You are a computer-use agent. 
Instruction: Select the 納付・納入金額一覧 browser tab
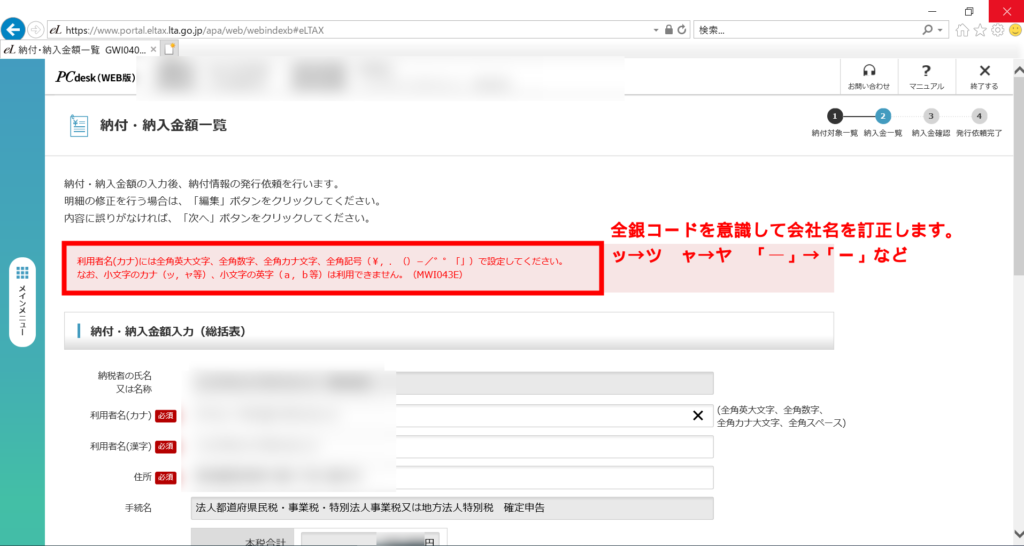click(x=75, y=49)
